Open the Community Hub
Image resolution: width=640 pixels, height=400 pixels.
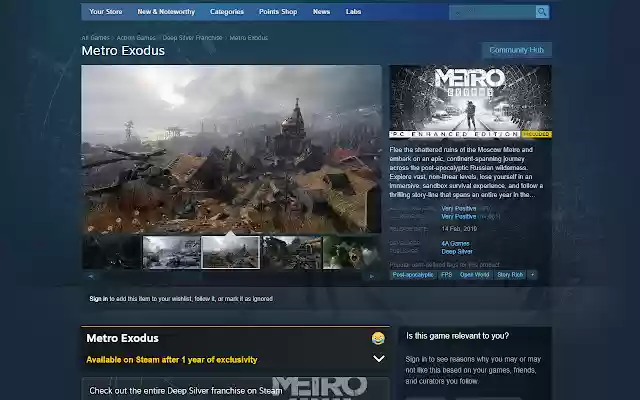[x=517, y=50]
